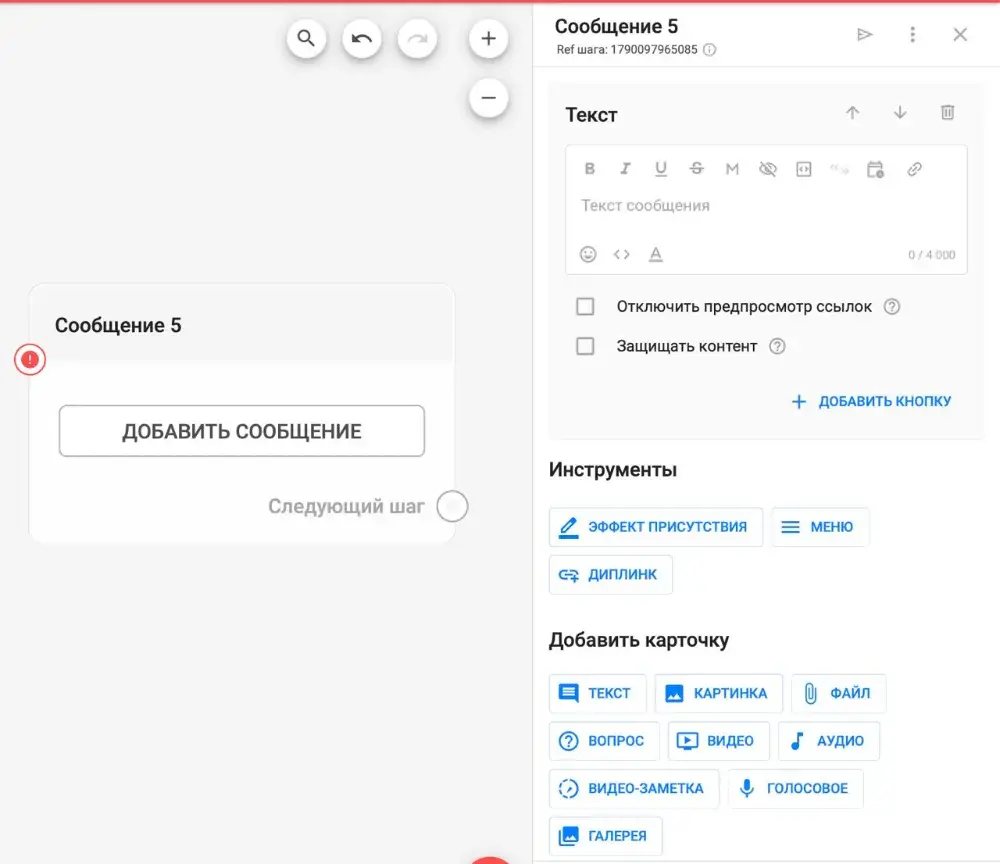Open the three-dot step options menu
Image resolution: width=1000 pixels, height=864 pixels.
913,34
